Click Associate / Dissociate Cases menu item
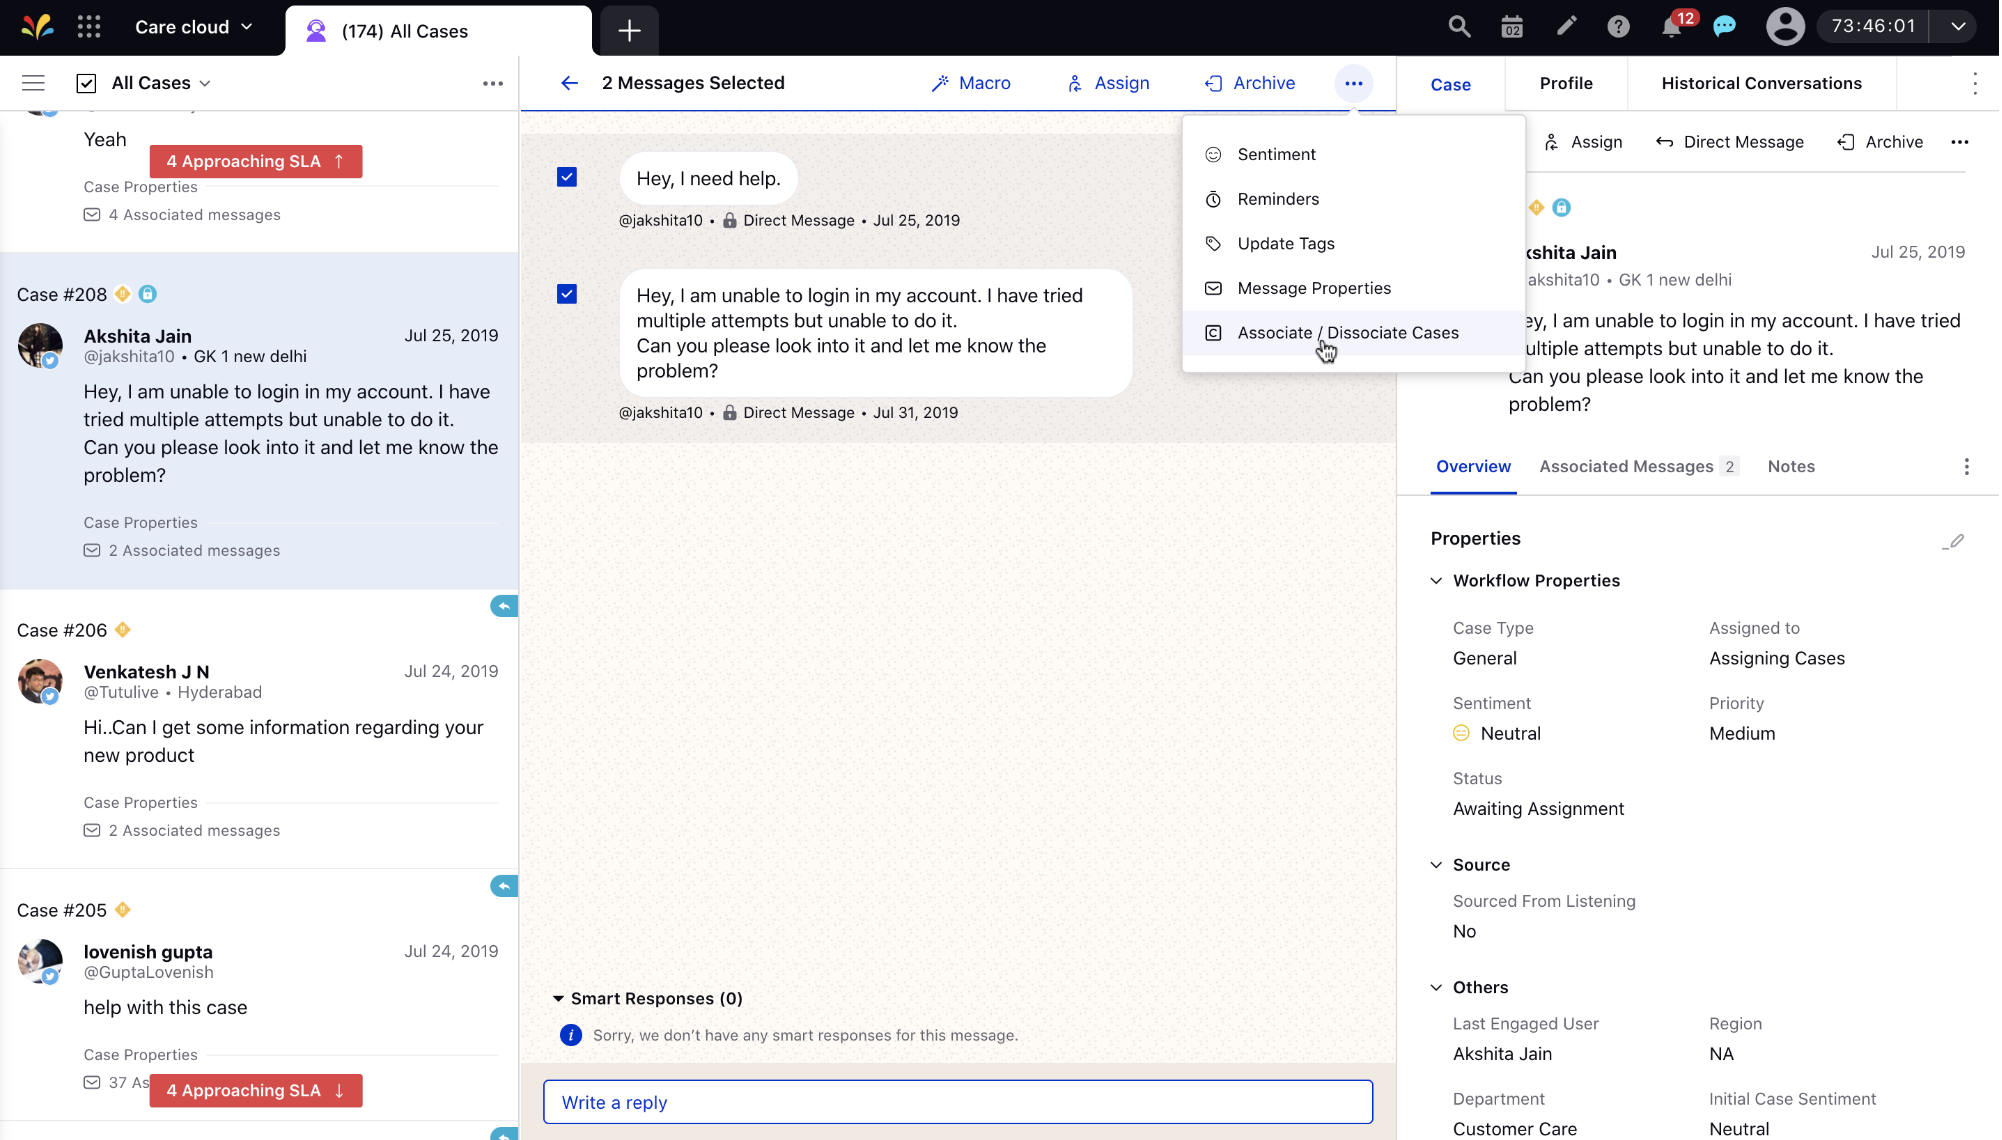This screenshot has height=1140, width=2002. click(x=1348, y=331)
